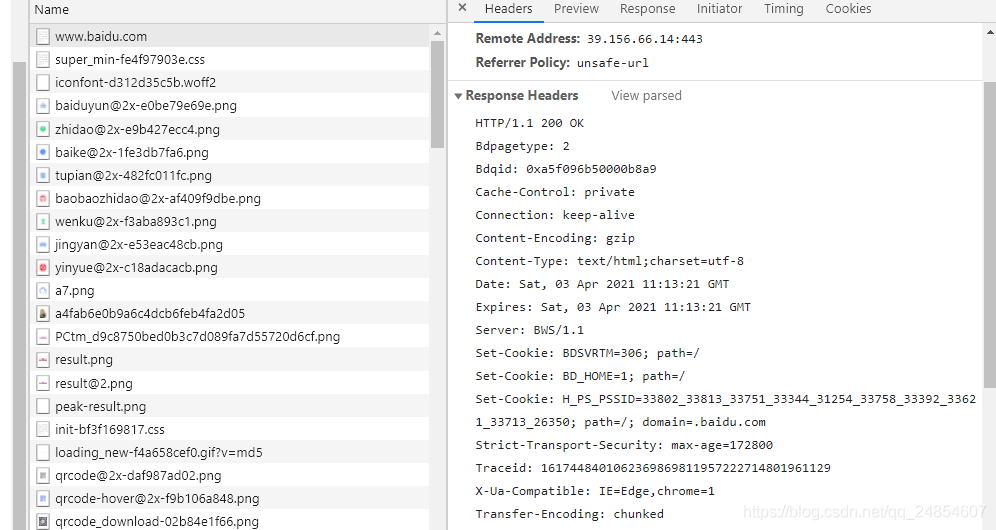Click the stylesheet icon for super_min-fe4f97903e.css

[43, 60]
